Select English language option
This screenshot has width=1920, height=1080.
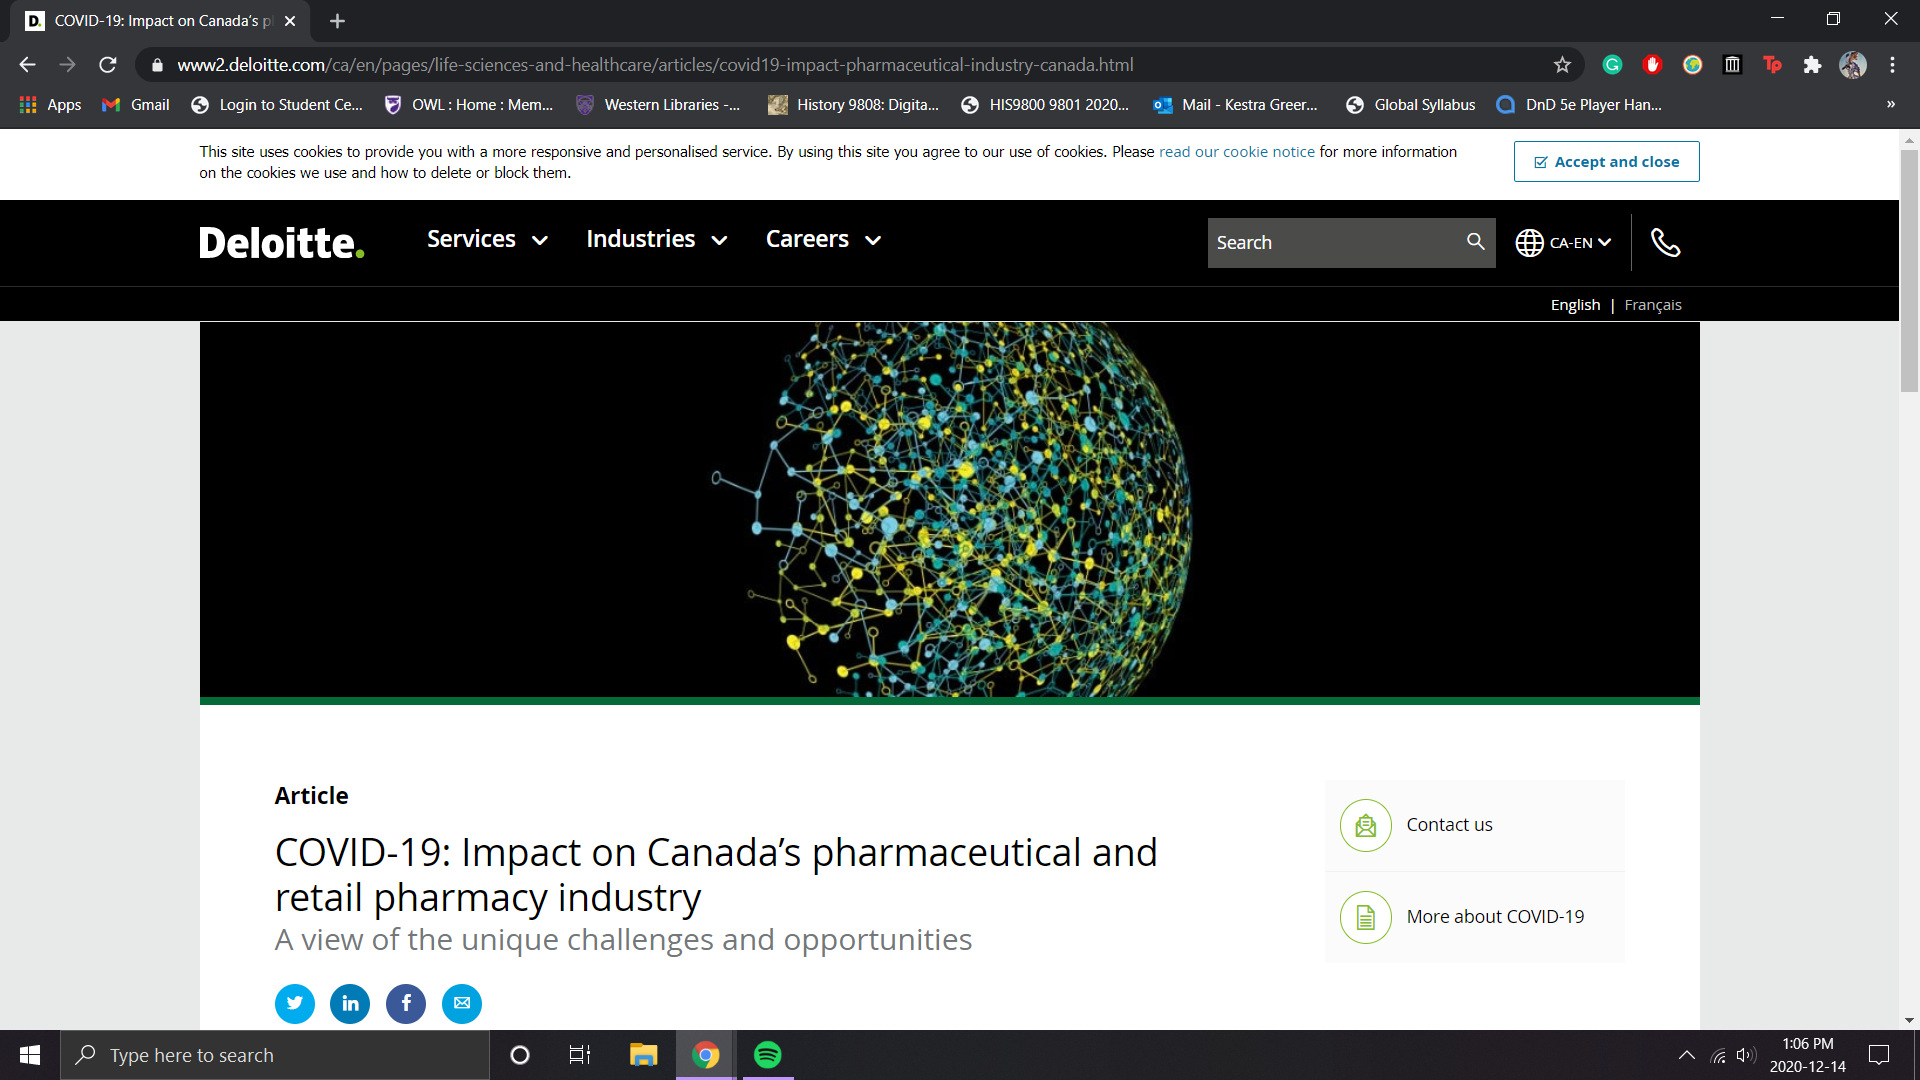[x=1575, y=305]
